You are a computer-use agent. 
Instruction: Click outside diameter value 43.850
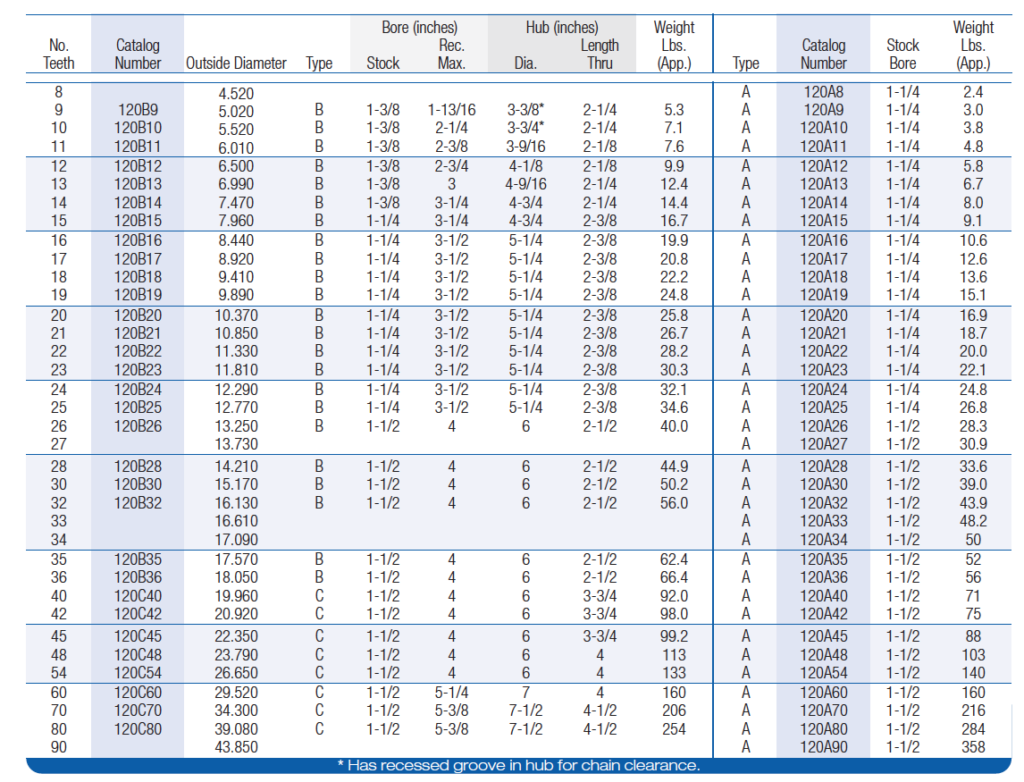236,747
